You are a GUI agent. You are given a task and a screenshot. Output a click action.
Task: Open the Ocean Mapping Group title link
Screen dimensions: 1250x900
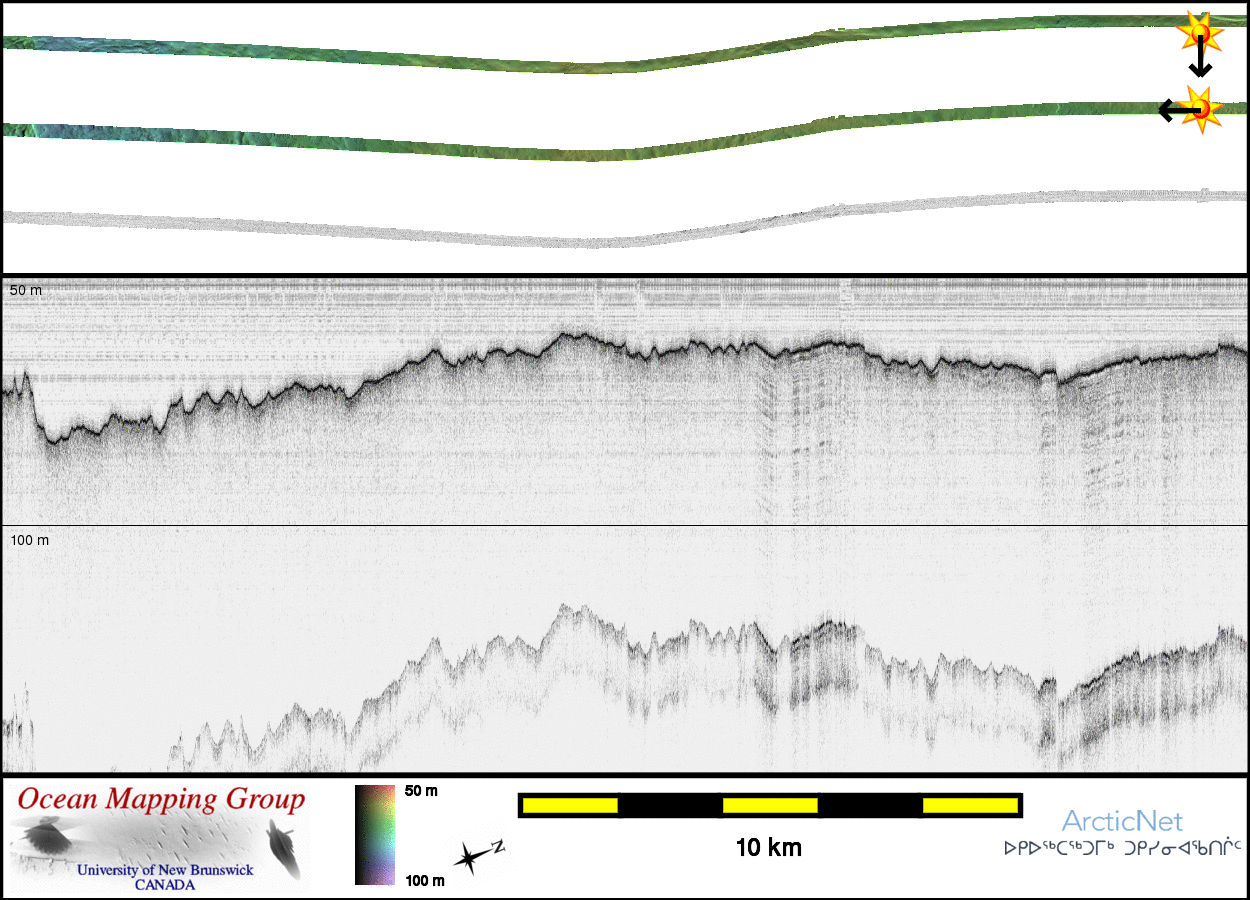[161, 800]
